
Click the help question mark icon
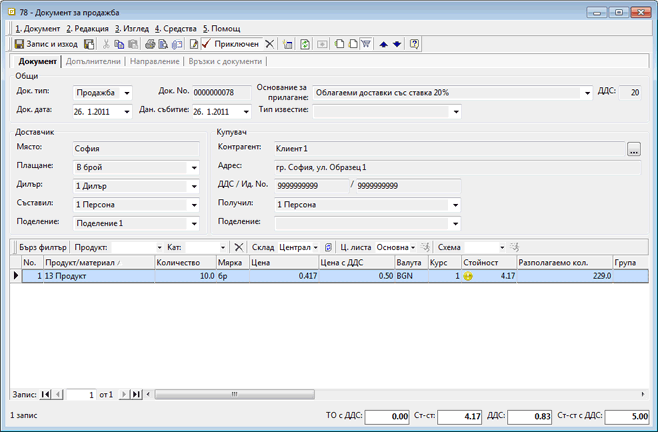click(x=415, y=45)
